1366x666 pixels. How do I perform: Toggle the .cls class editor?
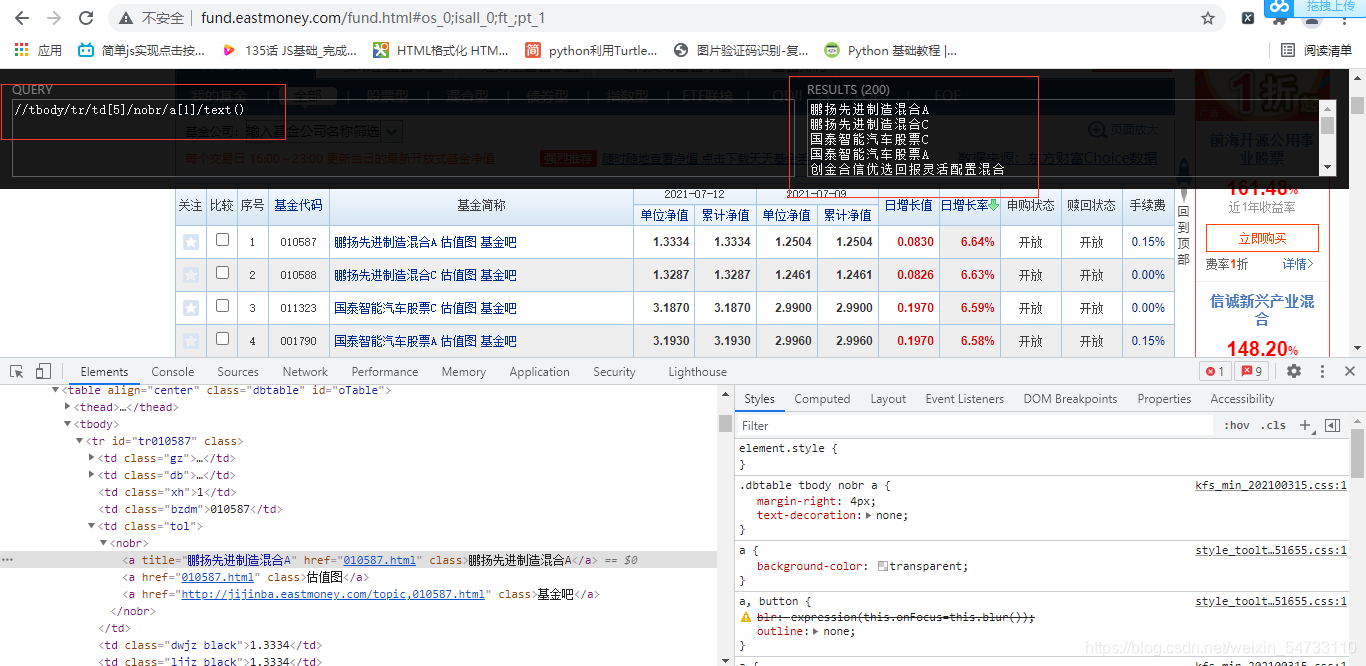pyautogui.click(x=1274, y=425)
